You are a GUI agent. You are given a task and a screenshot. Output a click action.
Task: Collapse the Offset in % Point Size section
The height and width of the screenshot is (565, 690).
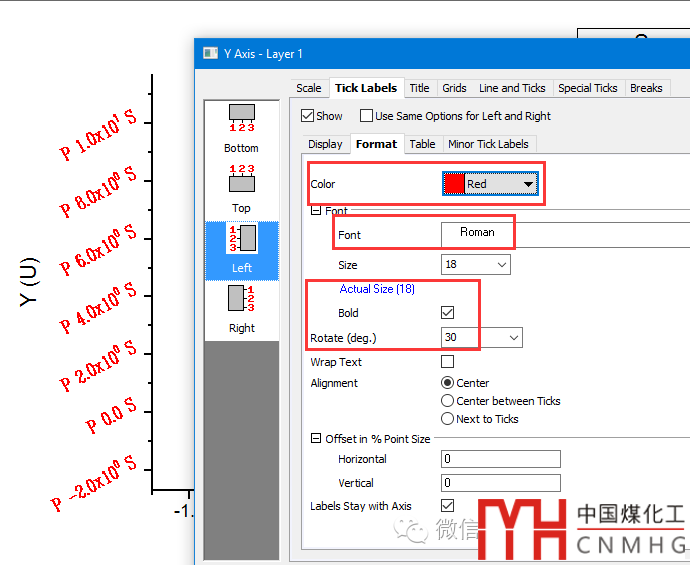(x=316, y=438)
